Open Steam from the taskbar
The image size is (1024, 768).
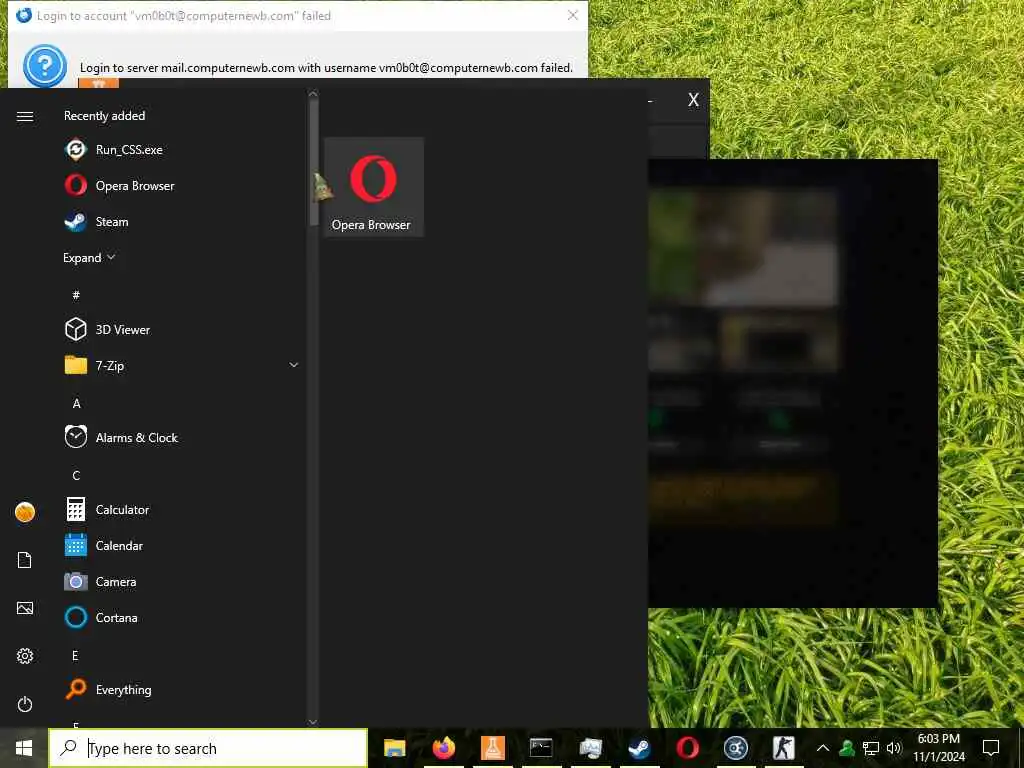[x=639, y=748]
